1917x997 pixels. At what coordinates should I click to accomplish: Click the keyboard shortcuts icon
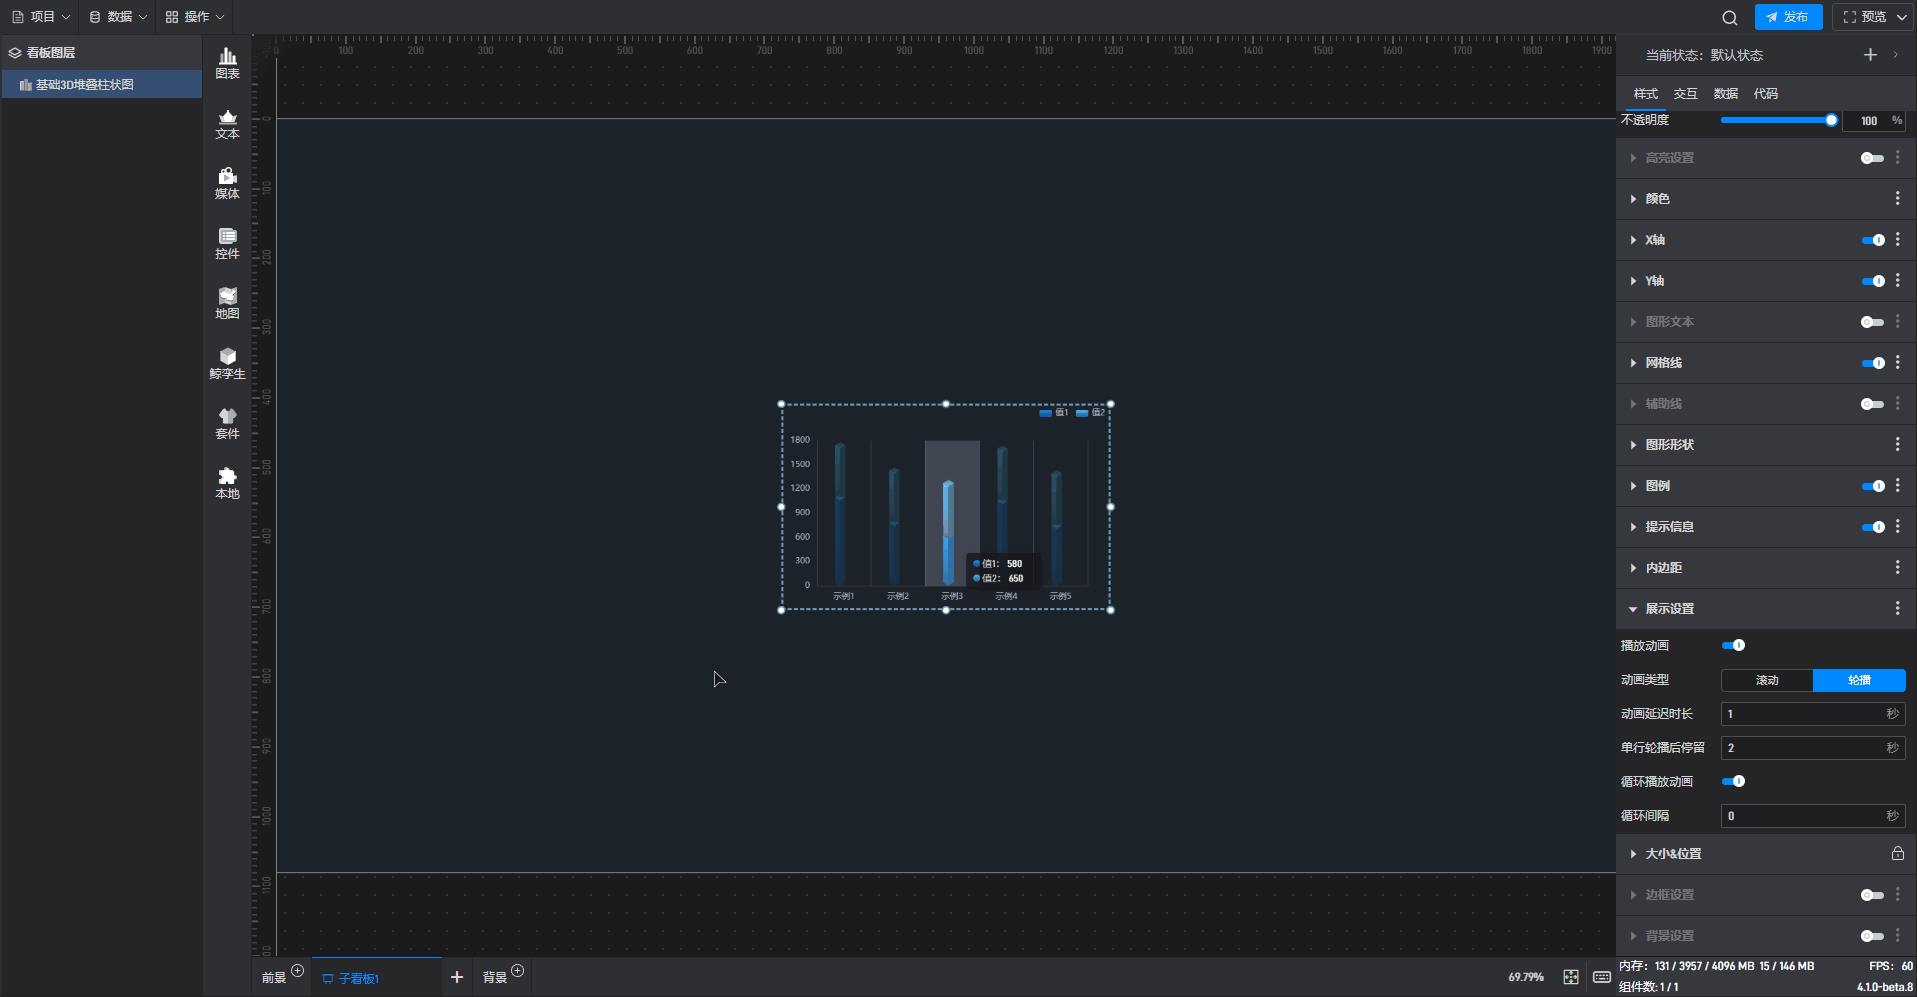[1601, 977]
